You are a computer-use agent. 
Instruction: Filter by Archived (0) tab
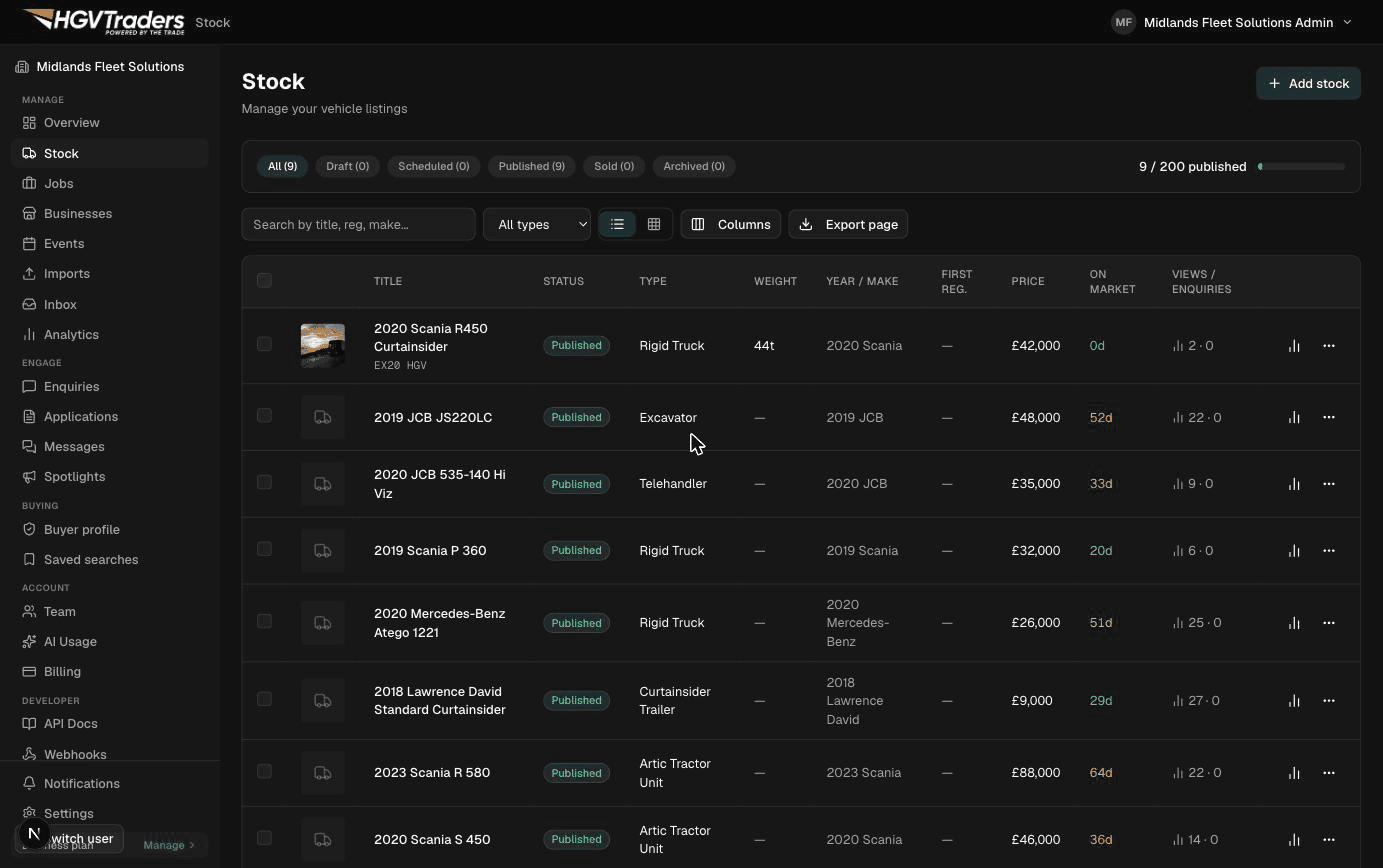click(x=694, y=166)
